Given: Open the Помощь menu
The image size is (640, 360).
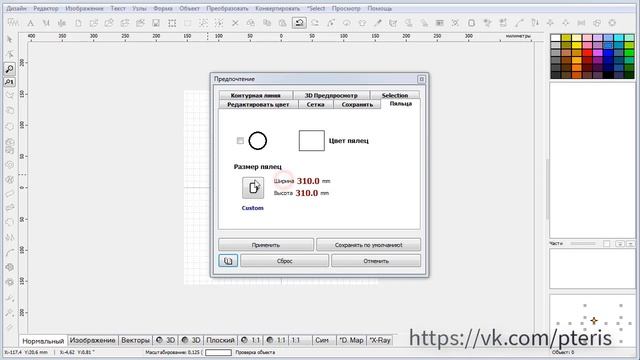Looking at the screenshot, I should point(380,9).
